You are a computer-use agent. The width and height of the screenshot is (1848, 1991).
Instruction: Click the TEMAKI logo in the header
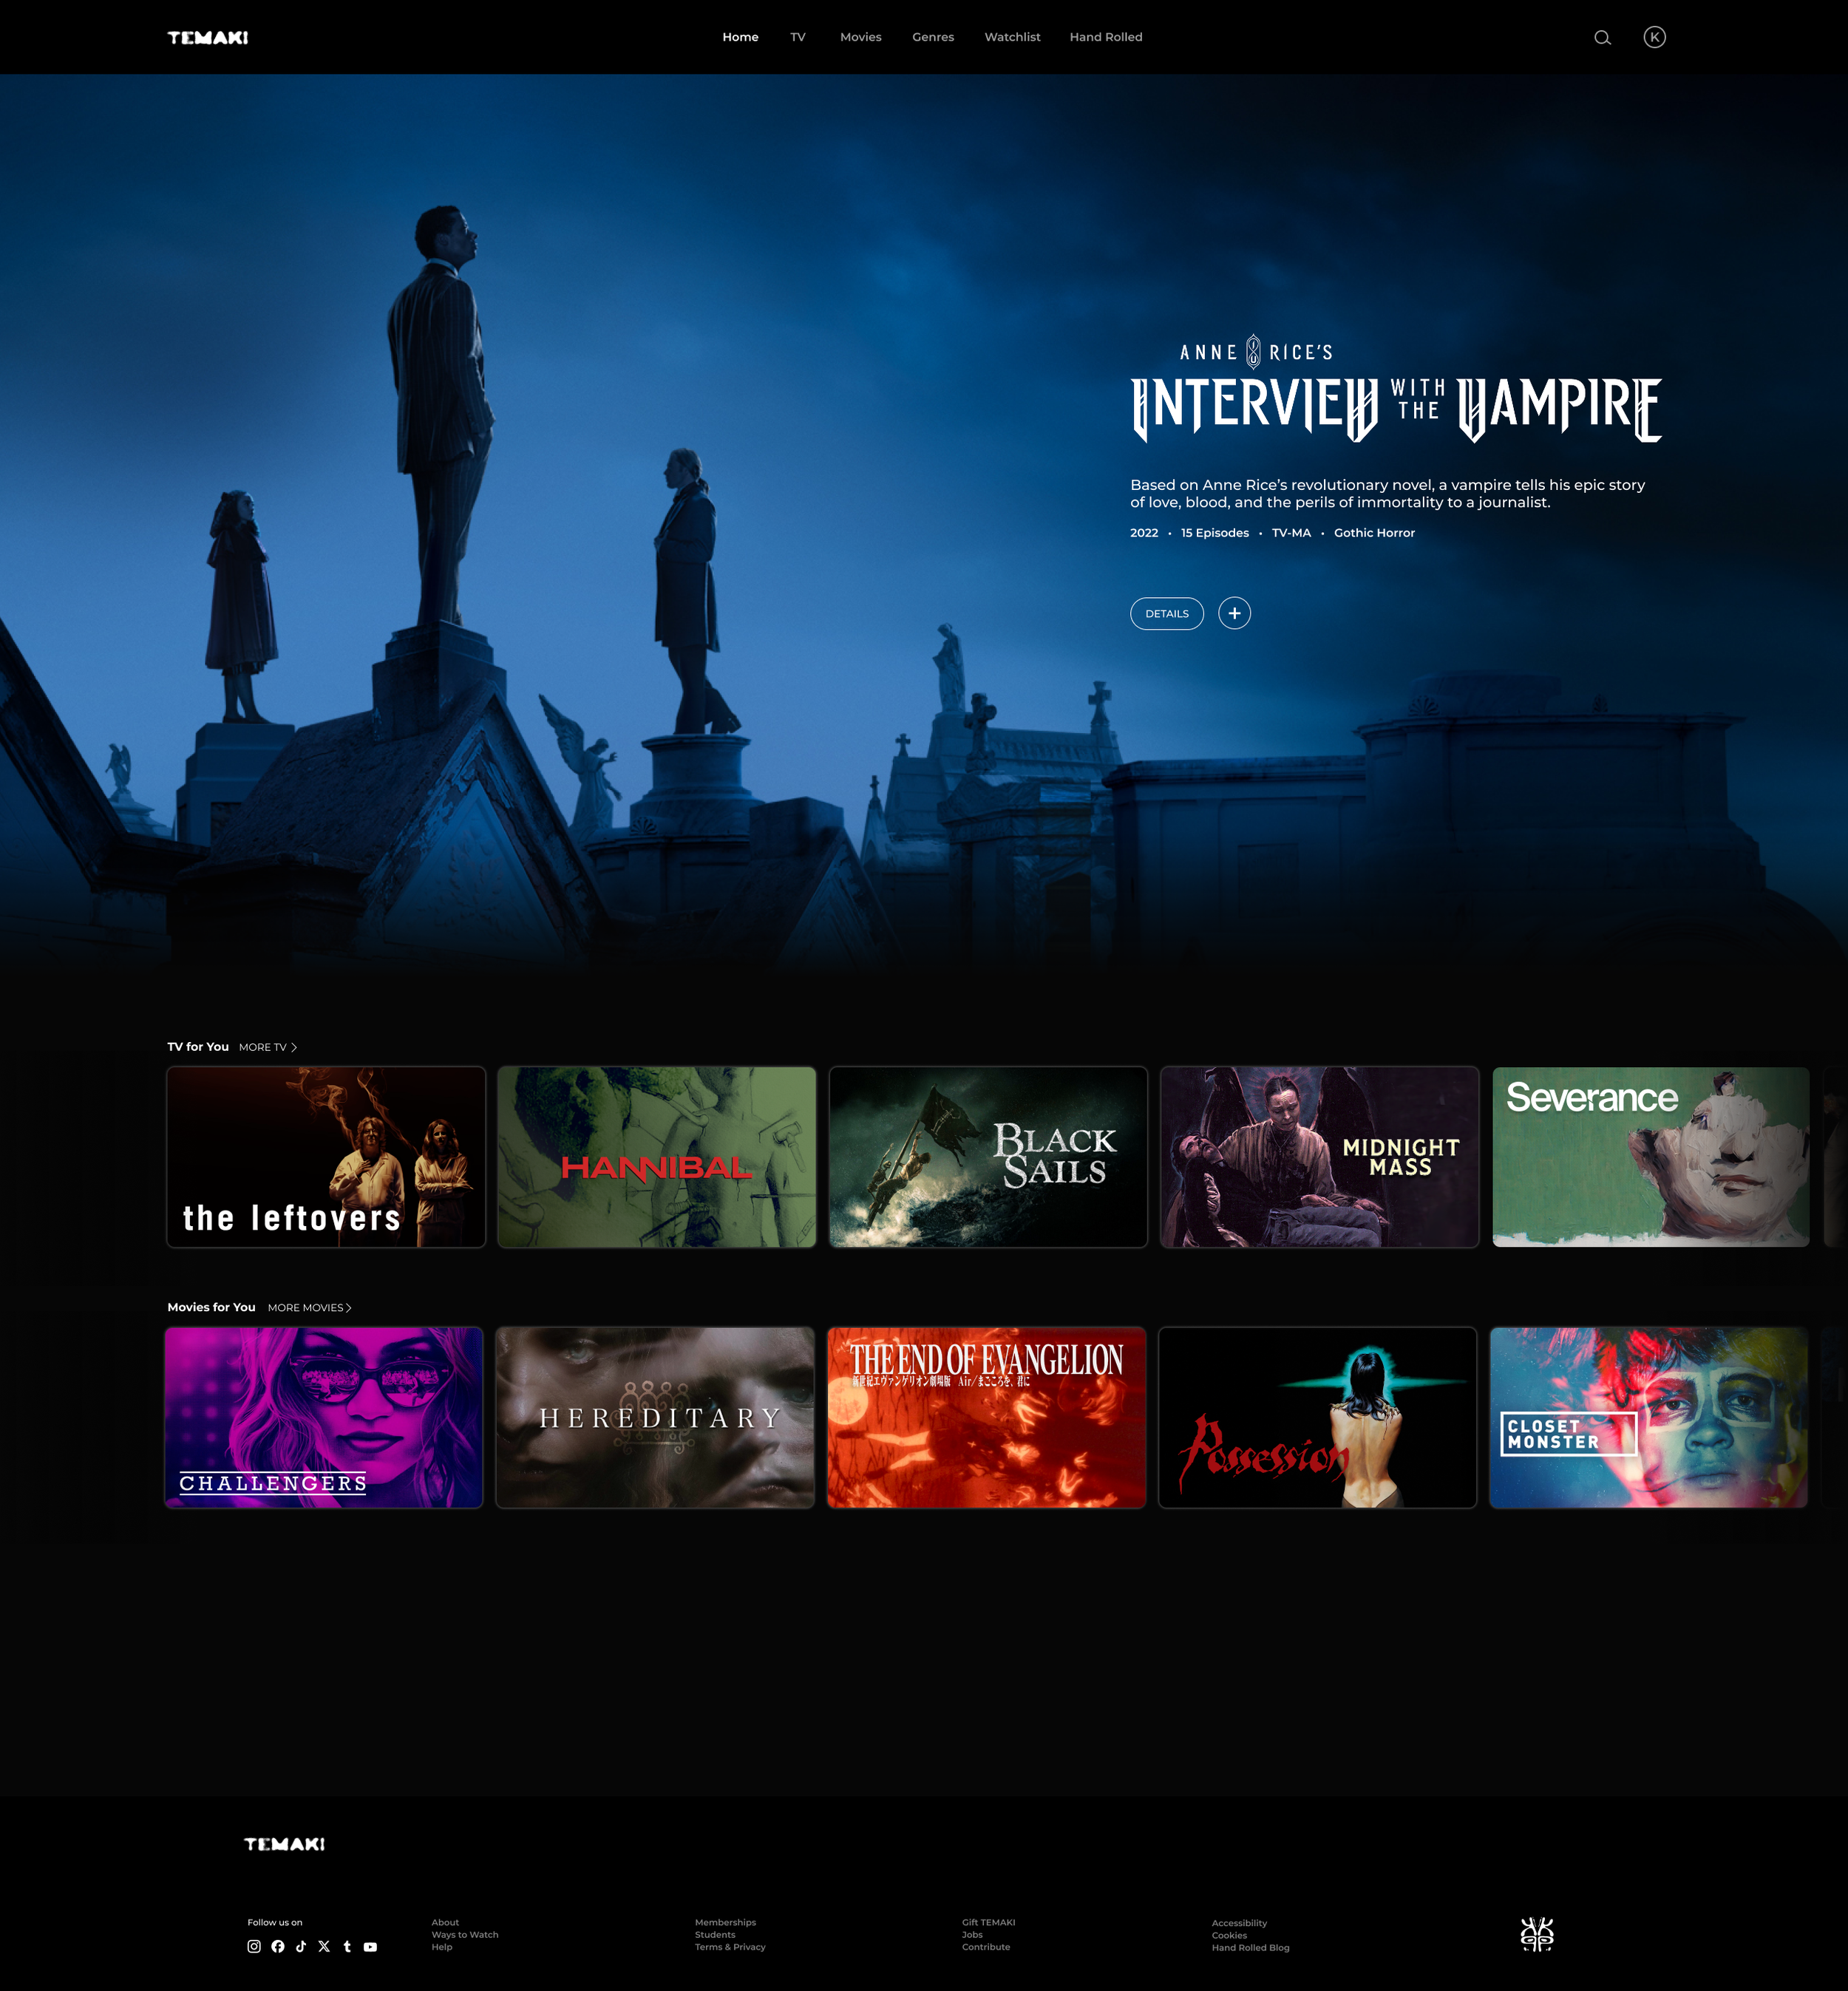pyautogui.click(x=206, y=37)
